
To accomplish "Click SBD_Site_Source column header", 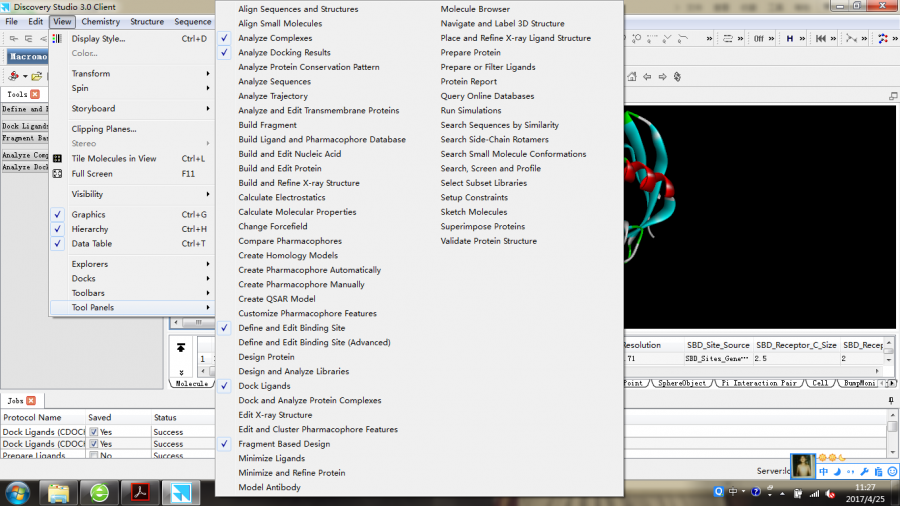I will click(x=718, y=345).
